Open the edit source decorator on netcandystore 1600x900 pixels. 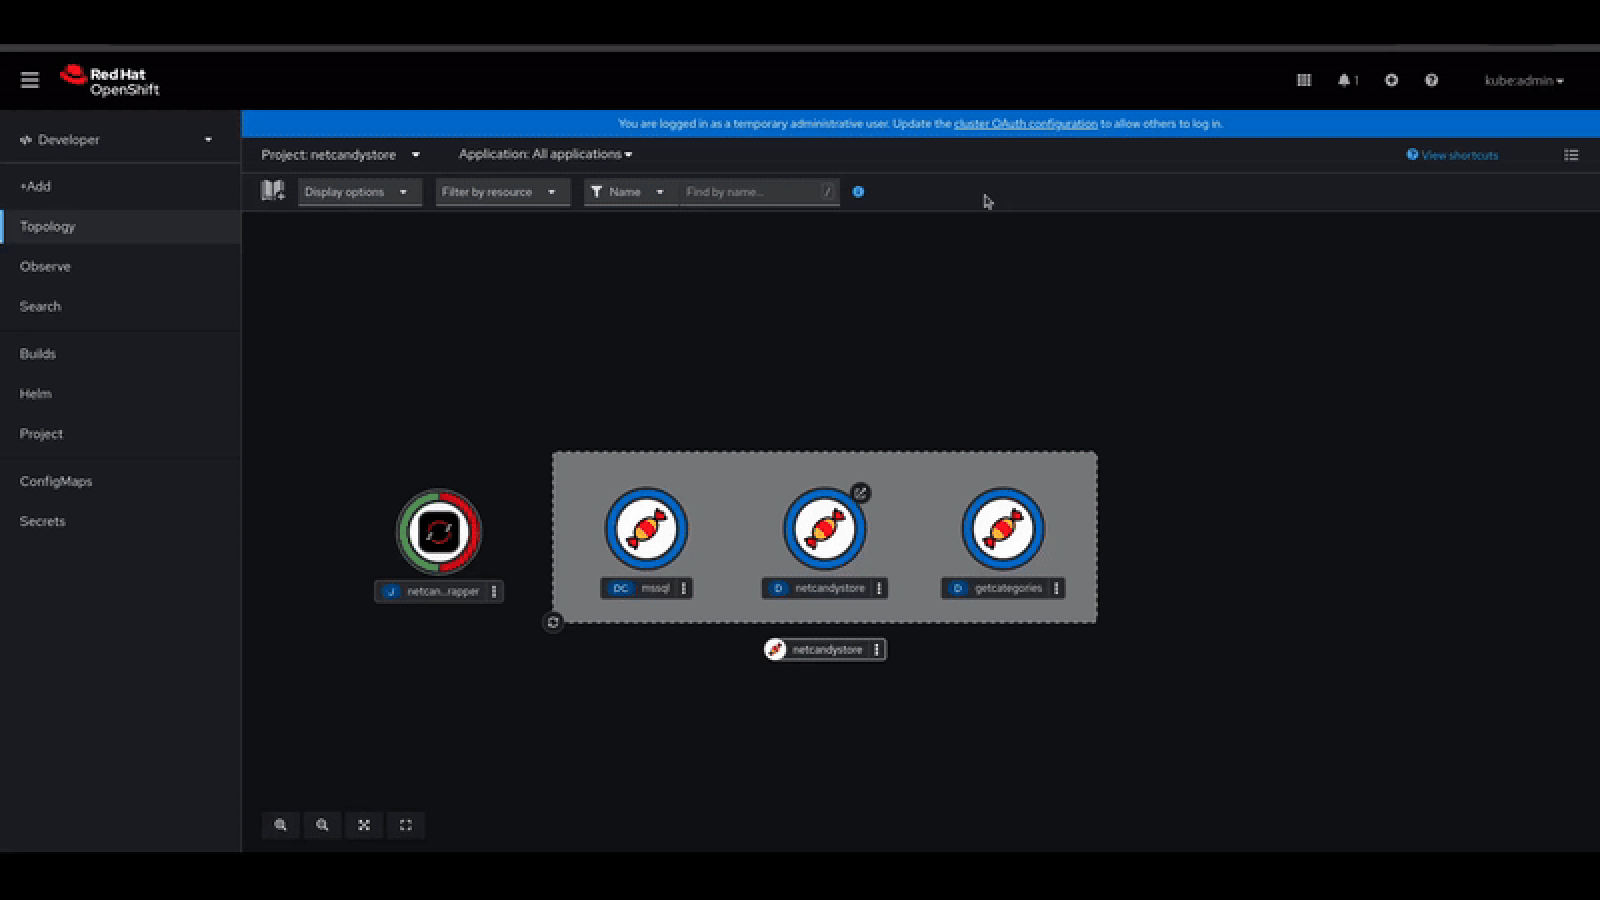click(860, 493)
